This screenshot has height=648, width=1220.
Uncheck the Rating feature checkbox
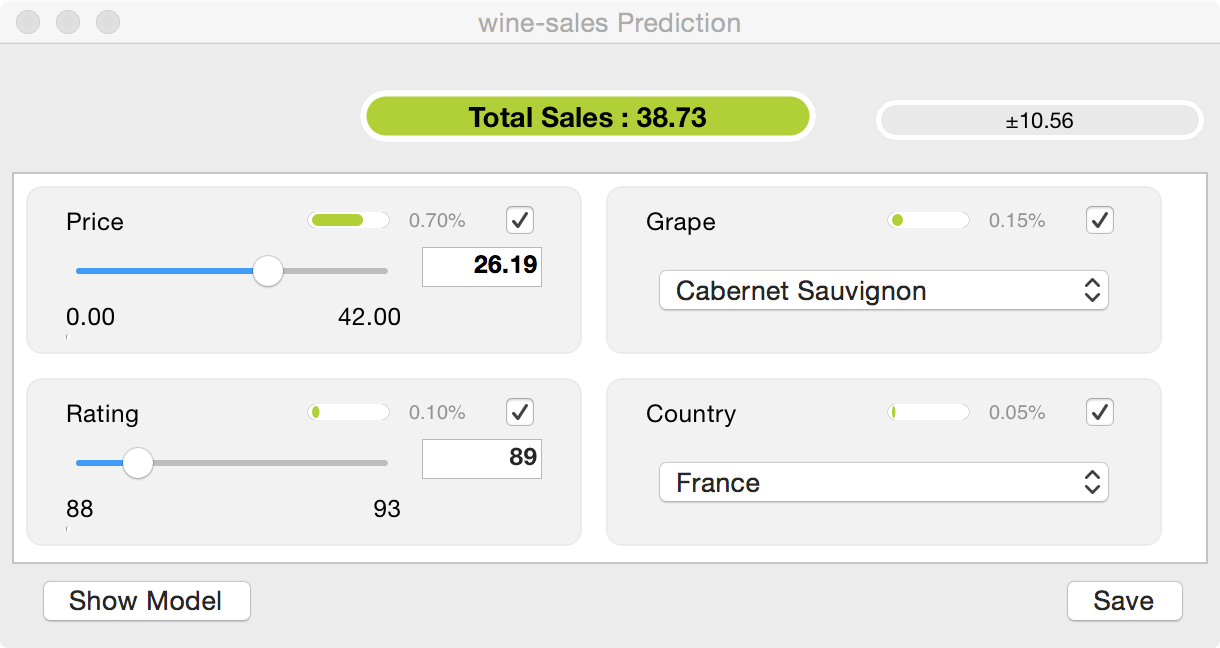coord(520,412)
